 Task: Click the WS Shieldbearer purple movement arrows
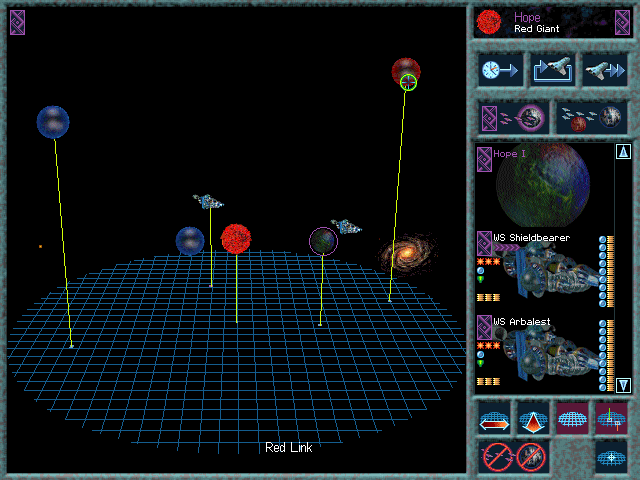pos(507,247)
